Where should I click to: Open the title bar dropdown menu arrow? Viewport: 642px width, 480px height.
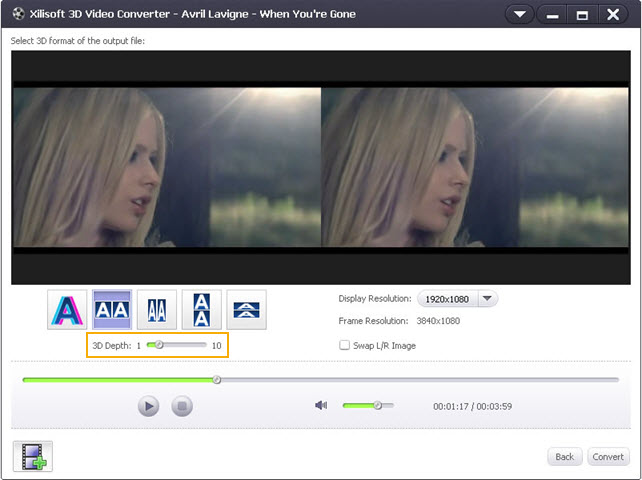coord(520,15)
